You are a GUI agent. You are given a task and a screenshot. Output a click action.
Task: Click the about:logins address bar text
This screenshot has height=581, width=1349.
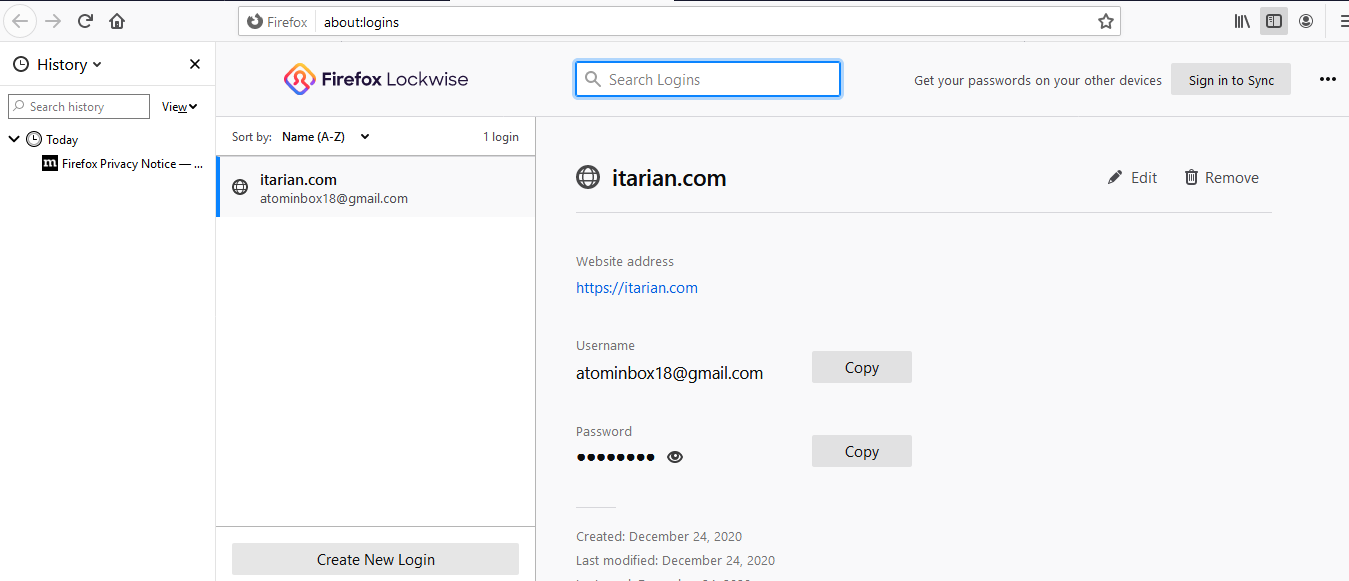tap(361, 22)
